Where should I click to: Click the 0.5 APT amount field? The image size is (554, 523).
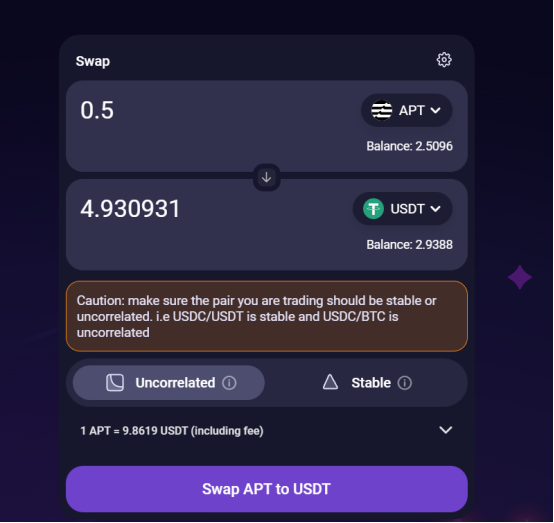pos(212,110)
